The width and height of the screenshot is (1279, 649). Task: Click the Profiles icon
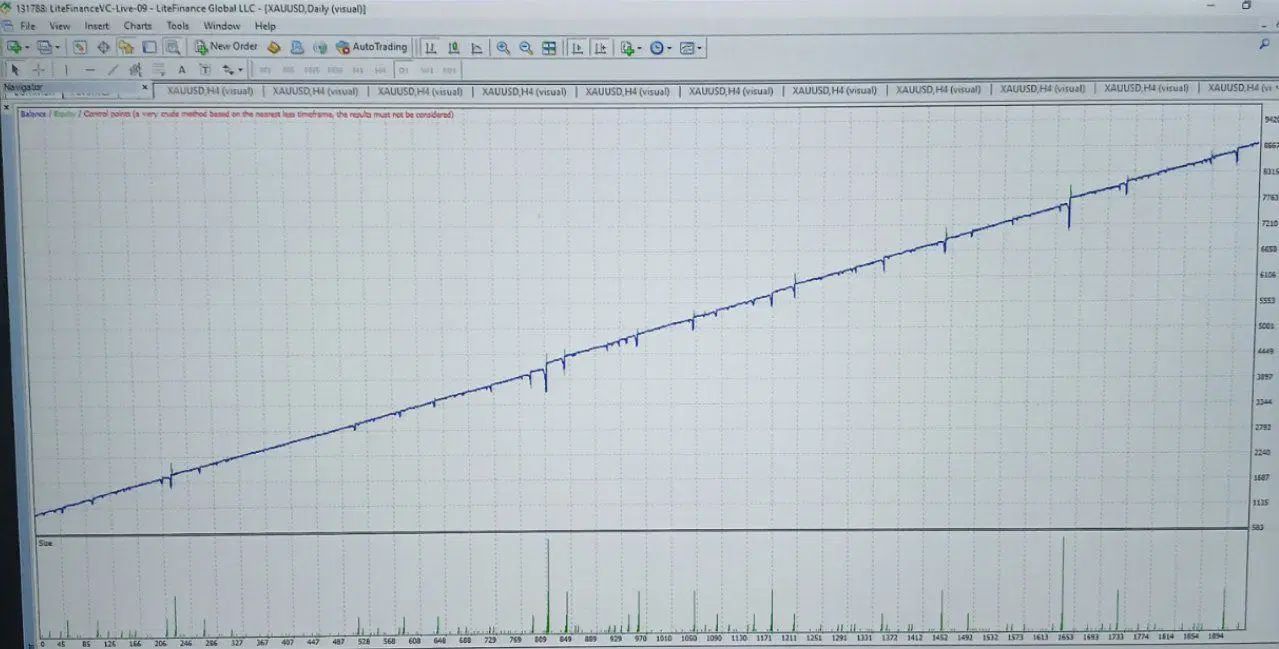[x=44, y=47]
